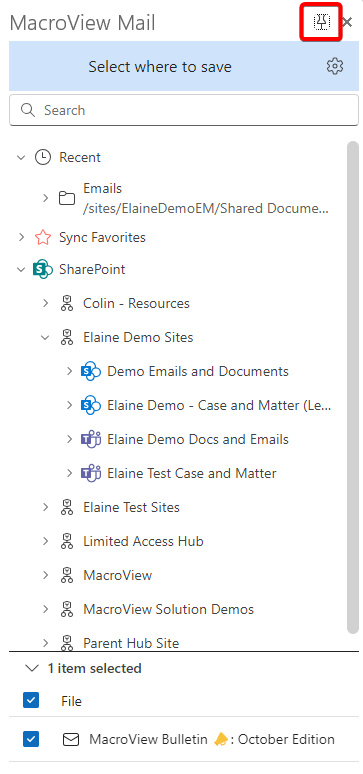Click the Sync Favorites star icon
Viewport: 363px width, 774px height.
point(43,237)
